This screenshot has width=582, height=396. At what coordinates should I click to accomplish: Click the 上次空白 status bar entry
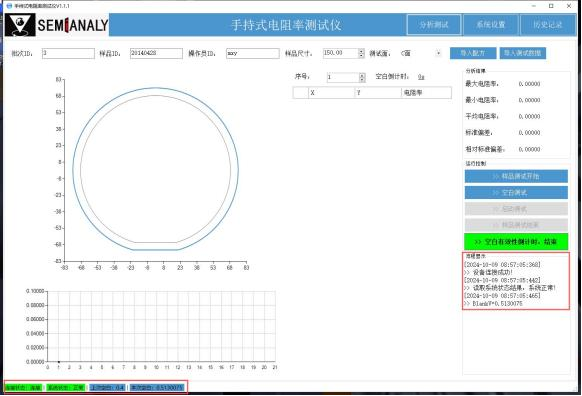107,387
